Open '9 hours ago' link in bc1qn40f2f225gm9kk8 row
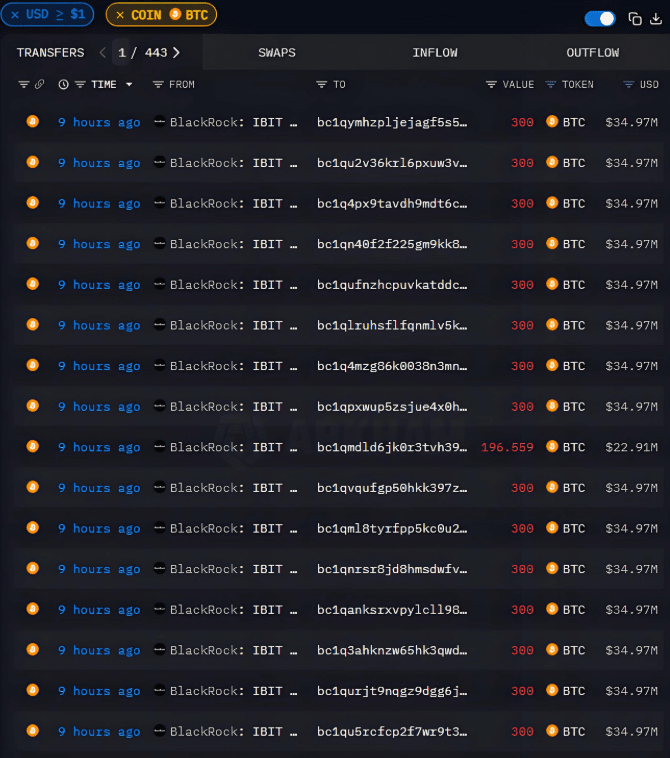Viewport: 670px width, 758px height. point(99,244)
